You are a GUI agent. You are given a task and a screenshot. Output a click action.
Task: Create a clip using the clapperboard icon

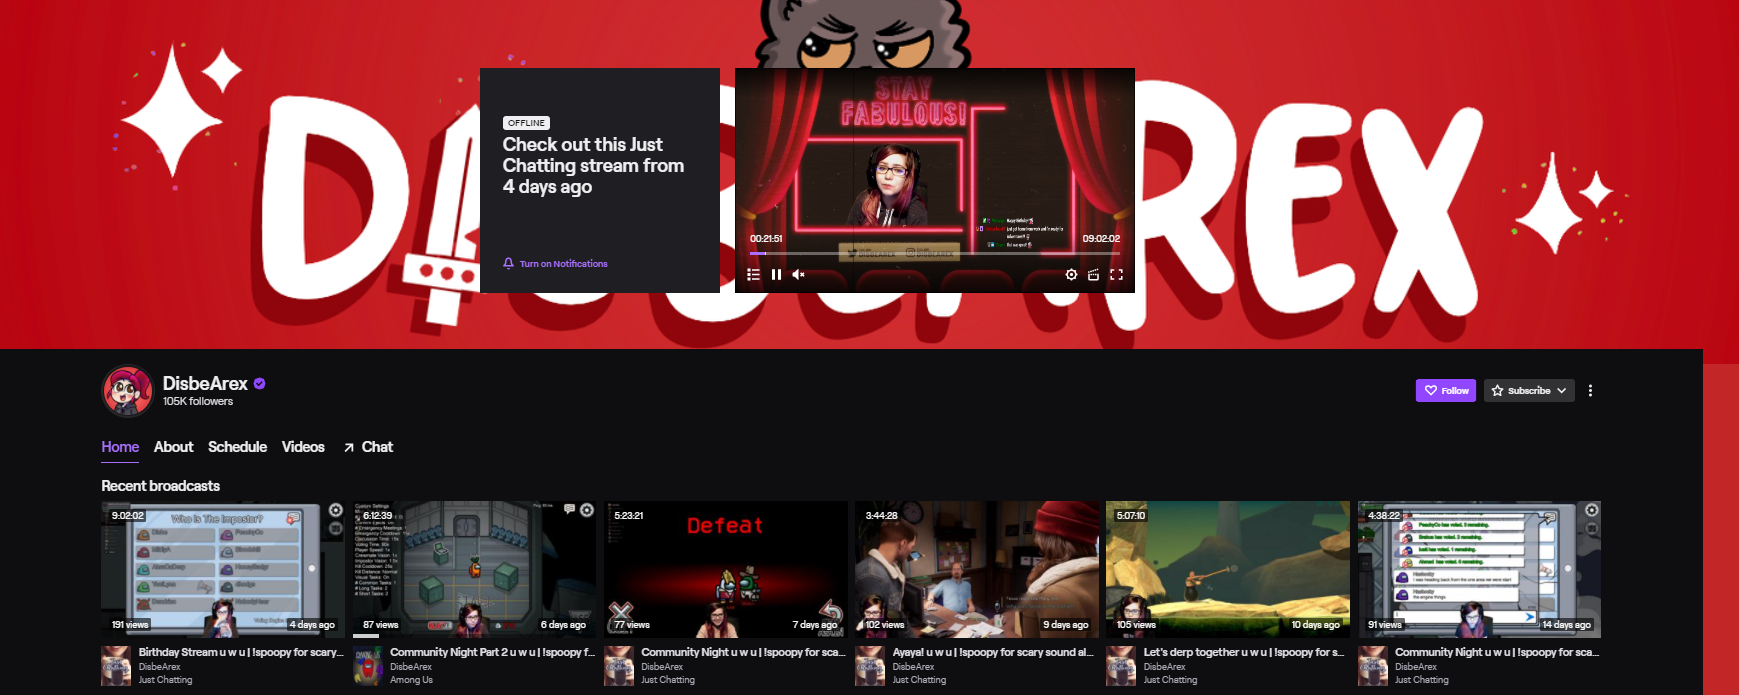tap(1094, 274)
